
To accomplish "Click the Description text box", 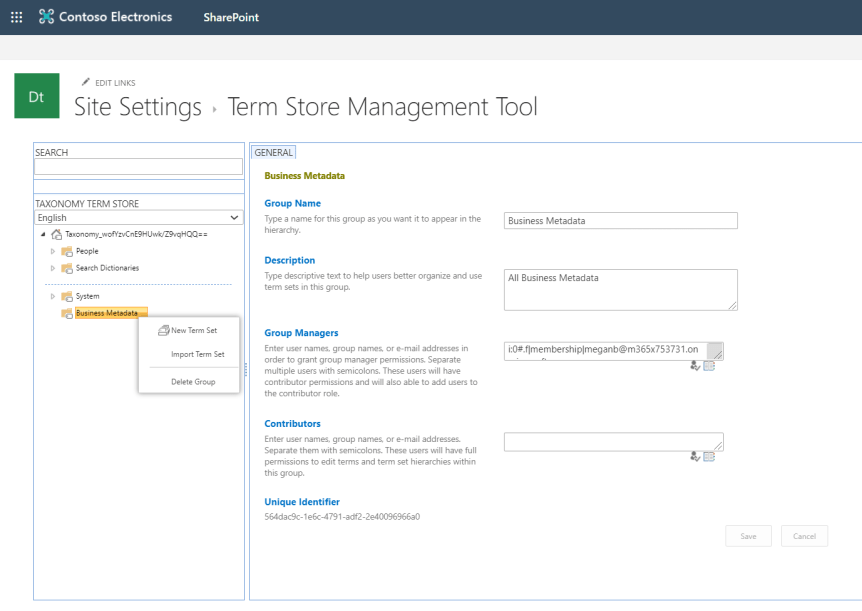I will (620, 289).
